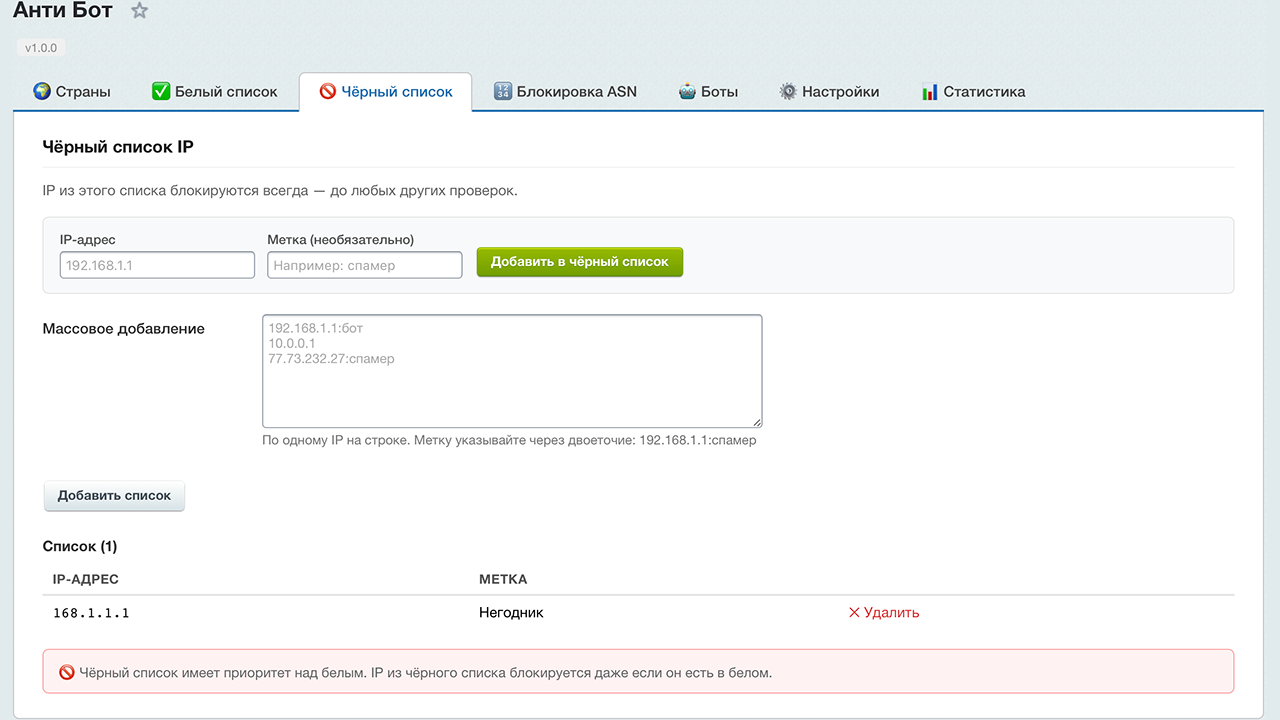Click the favorite star next to Анти Бот

coord(140,11)
